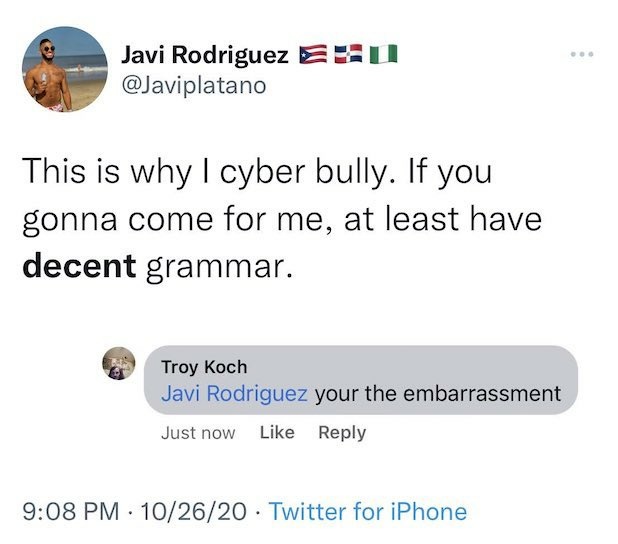Image resolution: width=618 pixels, height=544 pixels.
Task: Open the @Javiplatano handle
Action: 194,85
